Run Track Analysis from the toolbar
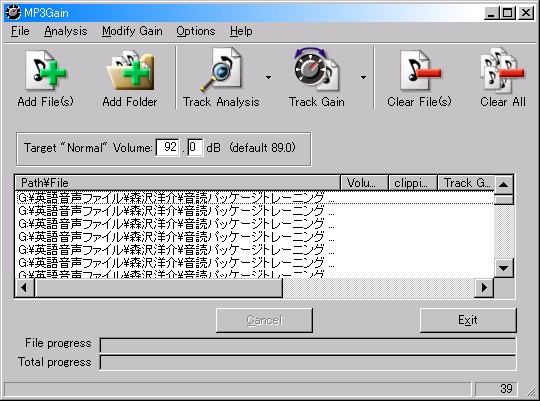Viewport: 540px width, 401px height. (x=221, y=78)
